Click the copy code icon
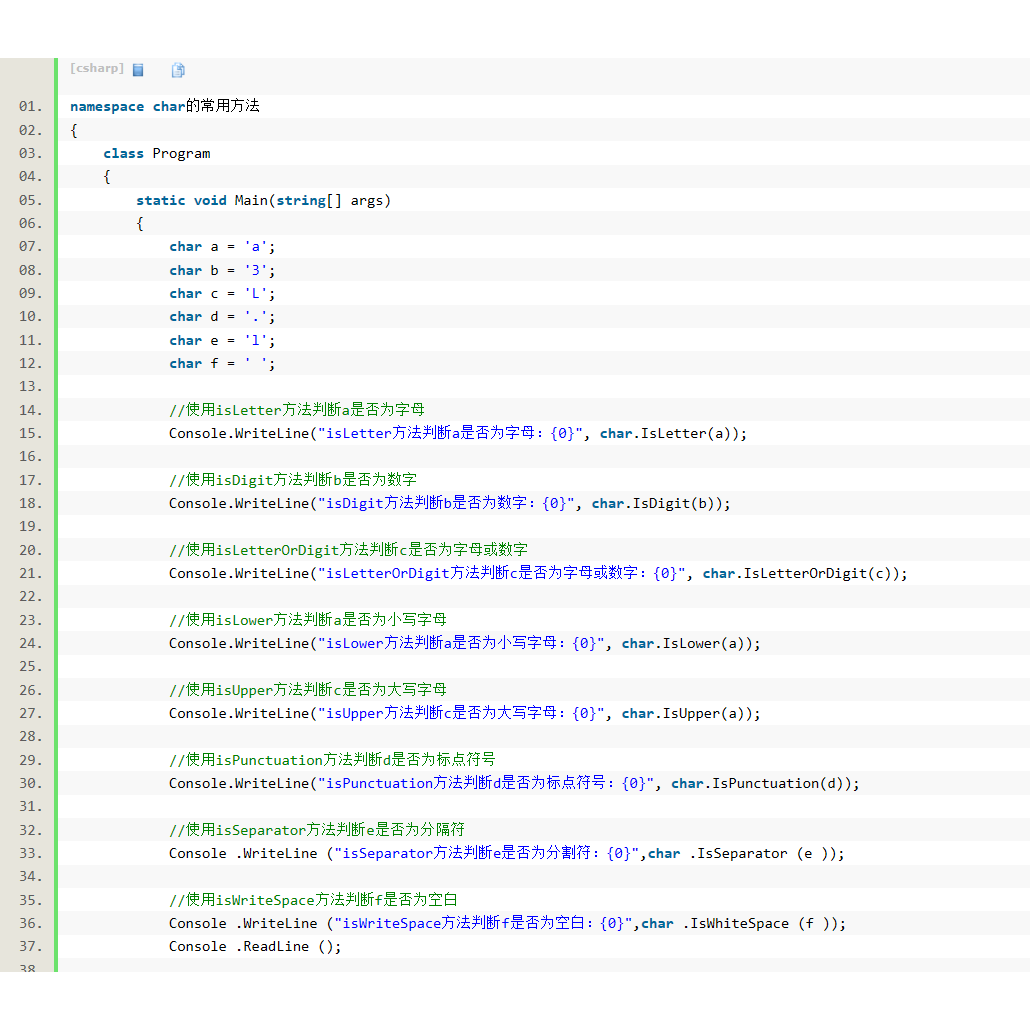 [x=178, y=70]
